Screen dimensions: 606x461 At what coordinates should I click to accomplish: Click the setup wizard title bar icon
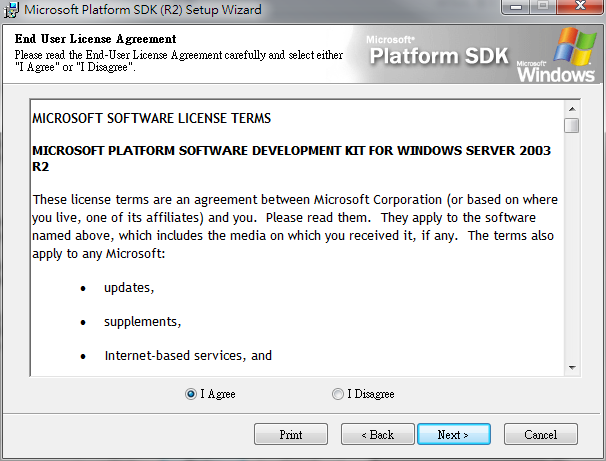click(11, 10)
